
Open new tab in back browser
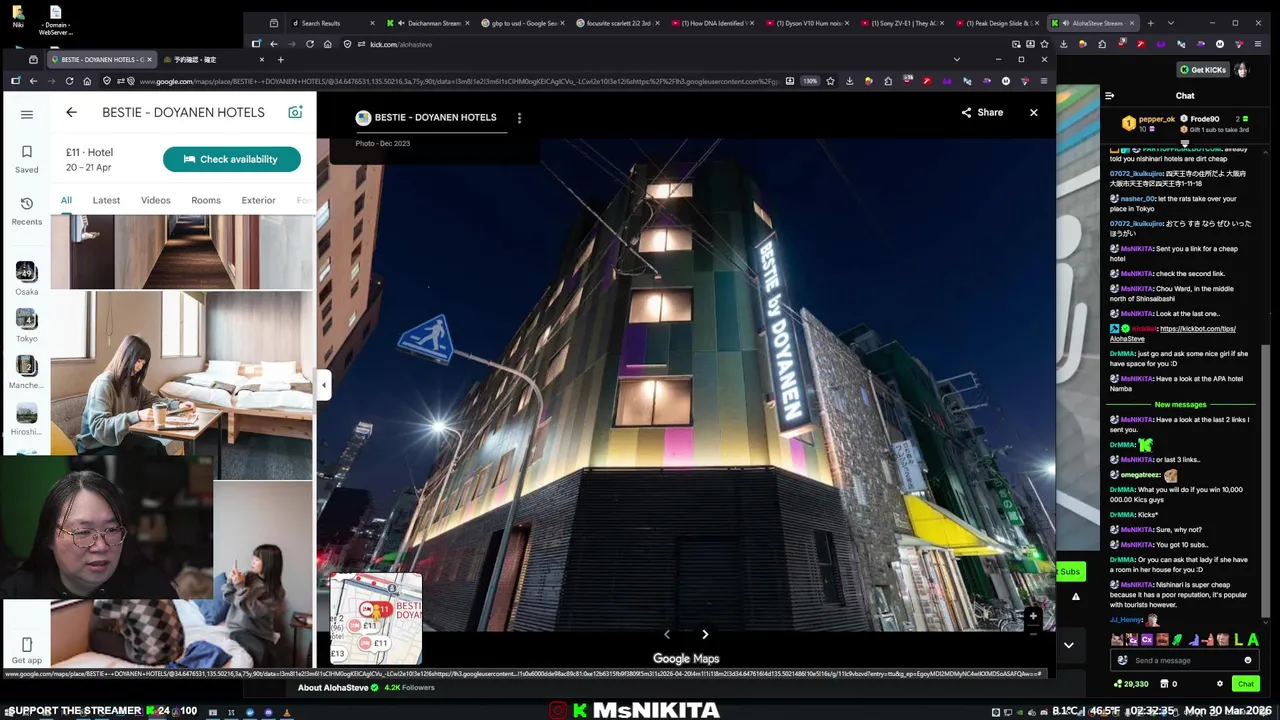[x=1151, y=23]
